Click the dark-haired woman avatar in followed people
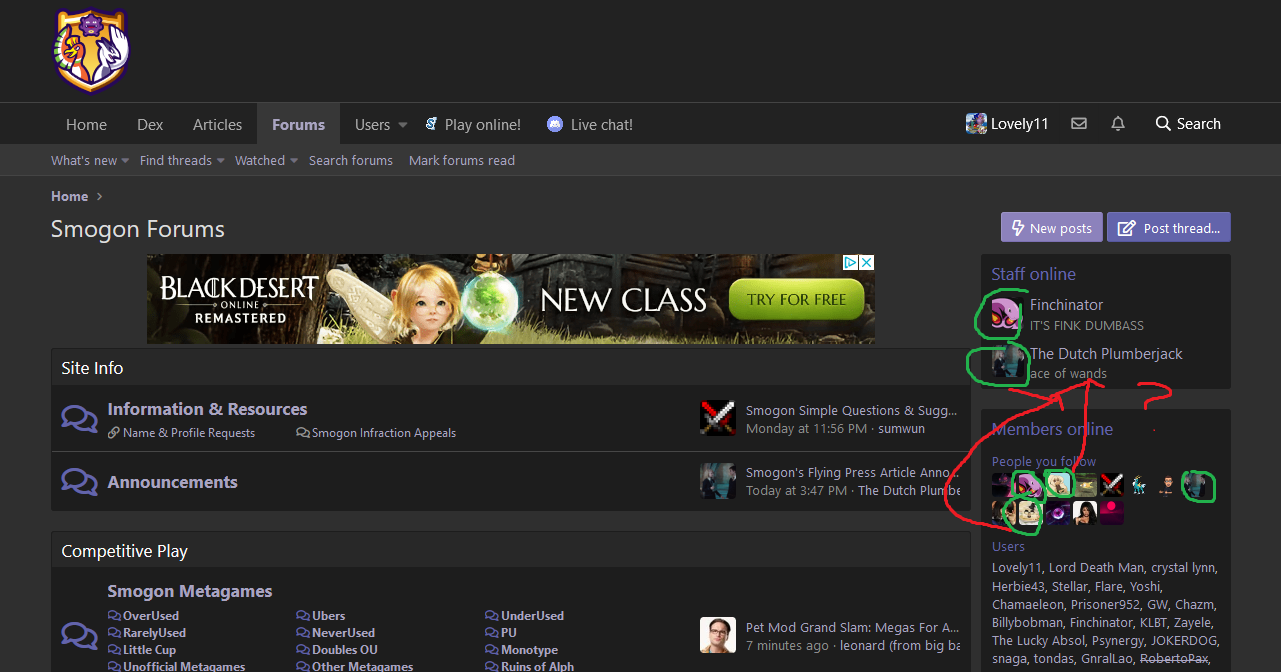The image size is (1281, 672). [1085, 513]
